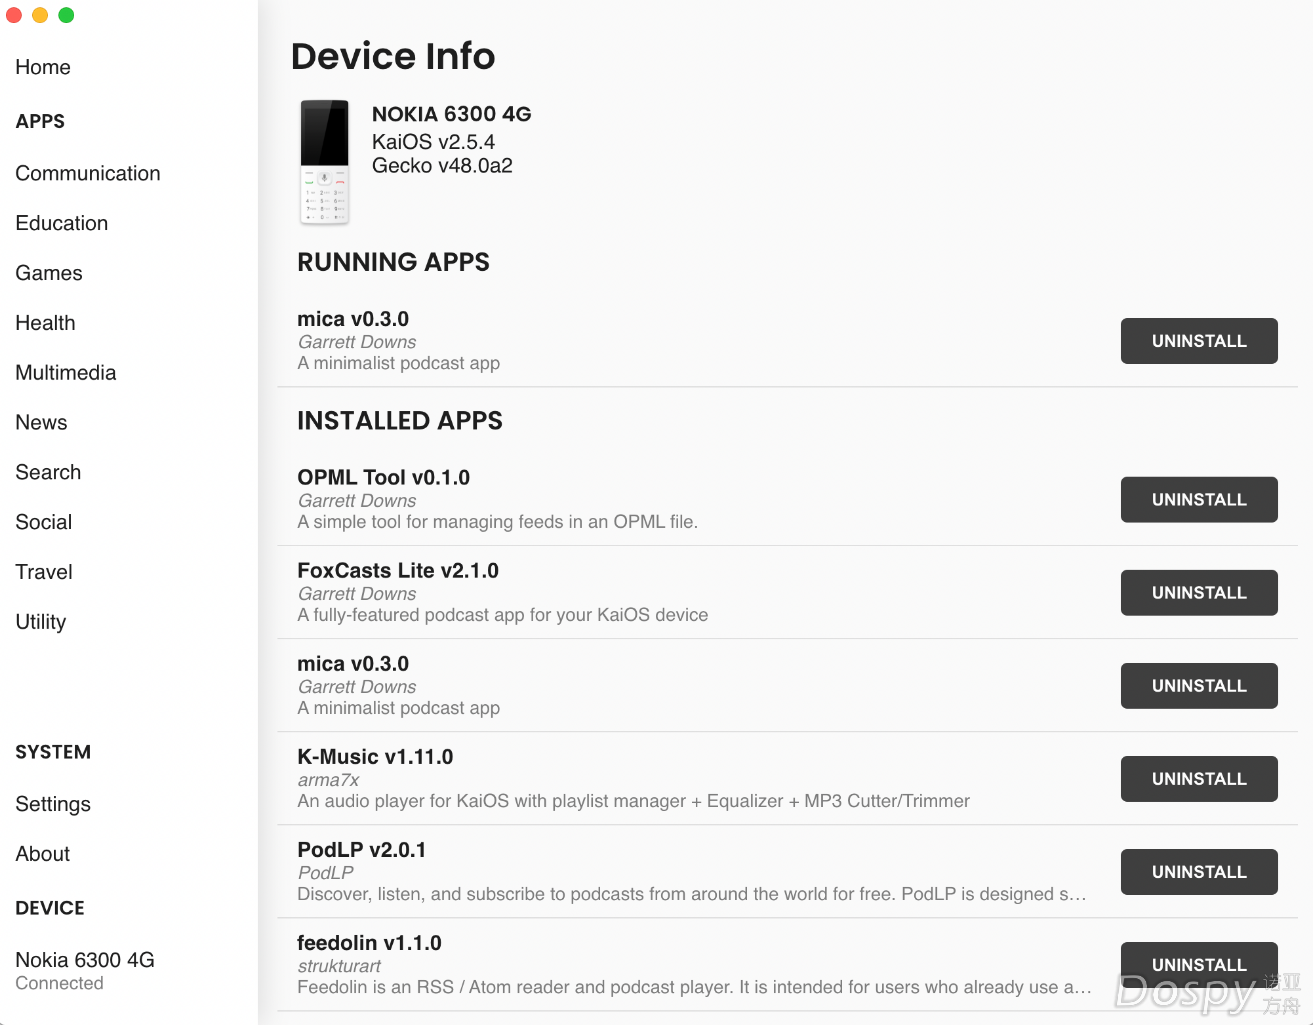
Task: Click the feedolin description text
Action: (x=693, y=987)
